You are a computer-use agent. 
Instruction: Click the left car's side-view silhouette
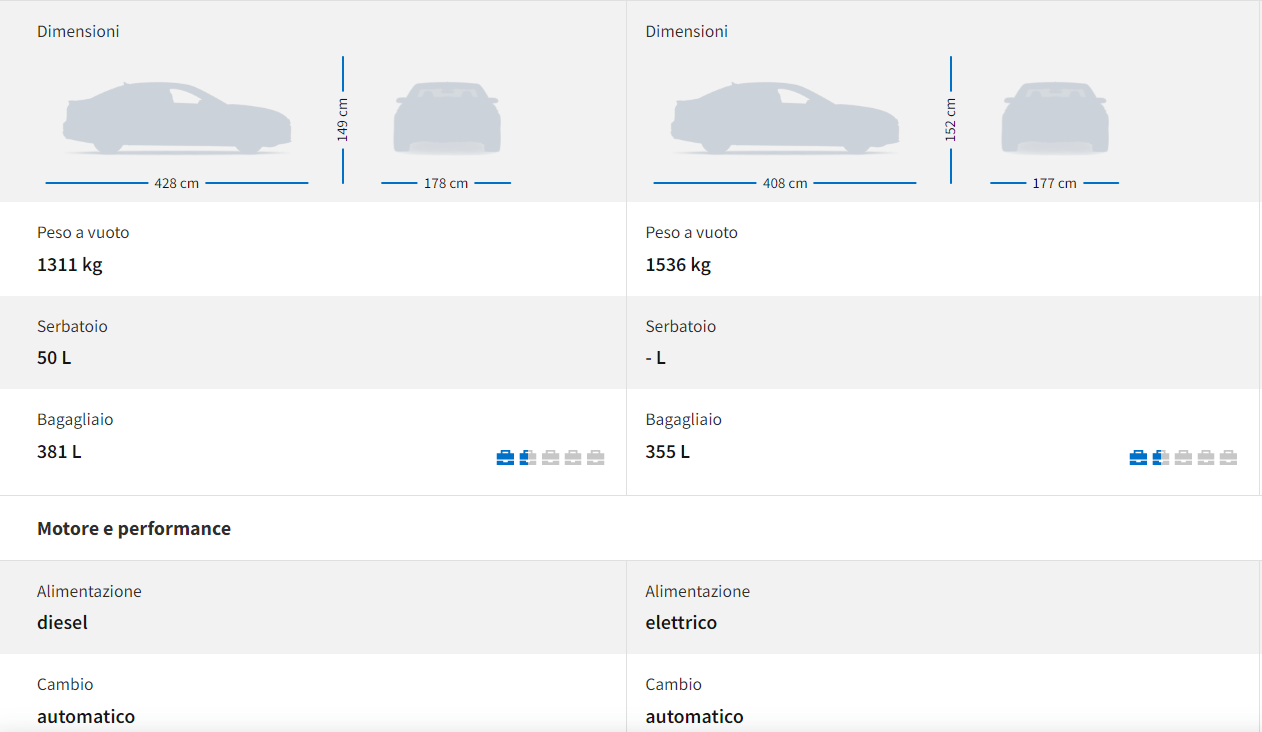click(x=177, y=118)
